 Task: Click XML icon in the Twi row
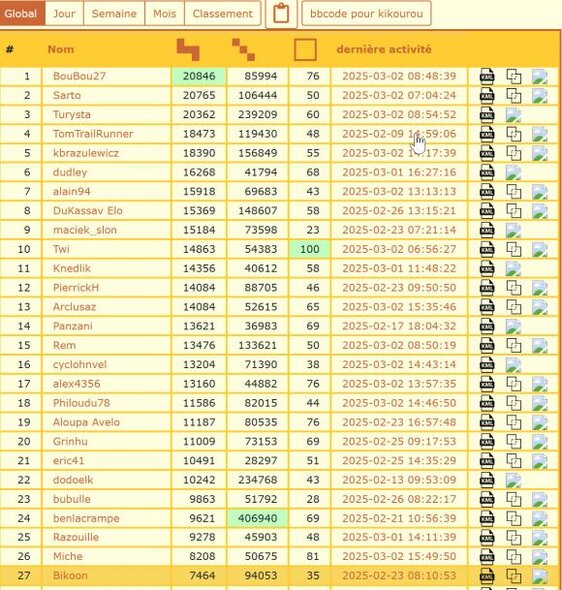[x=487, y=249]
